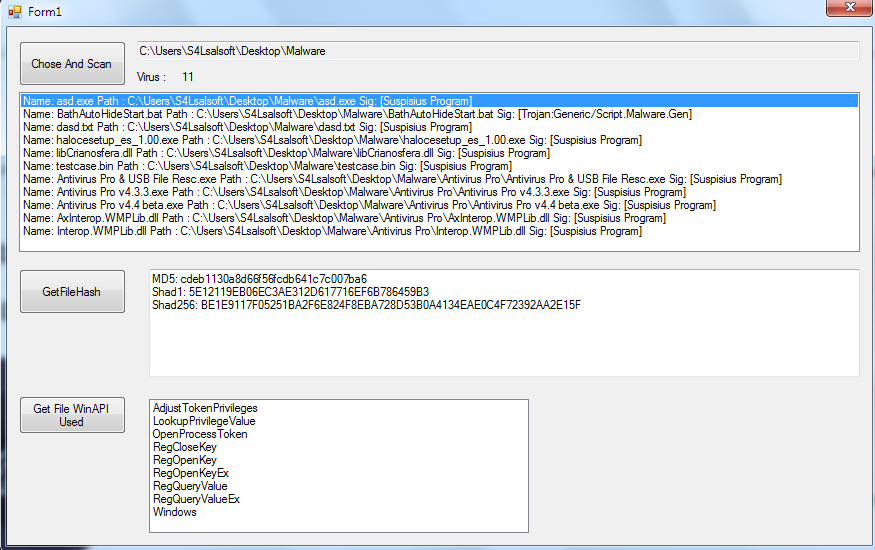The height and width of the screenshot is (550, 875).
Task: Click the Get File WinAPI Used button
Action: point(72,415)
